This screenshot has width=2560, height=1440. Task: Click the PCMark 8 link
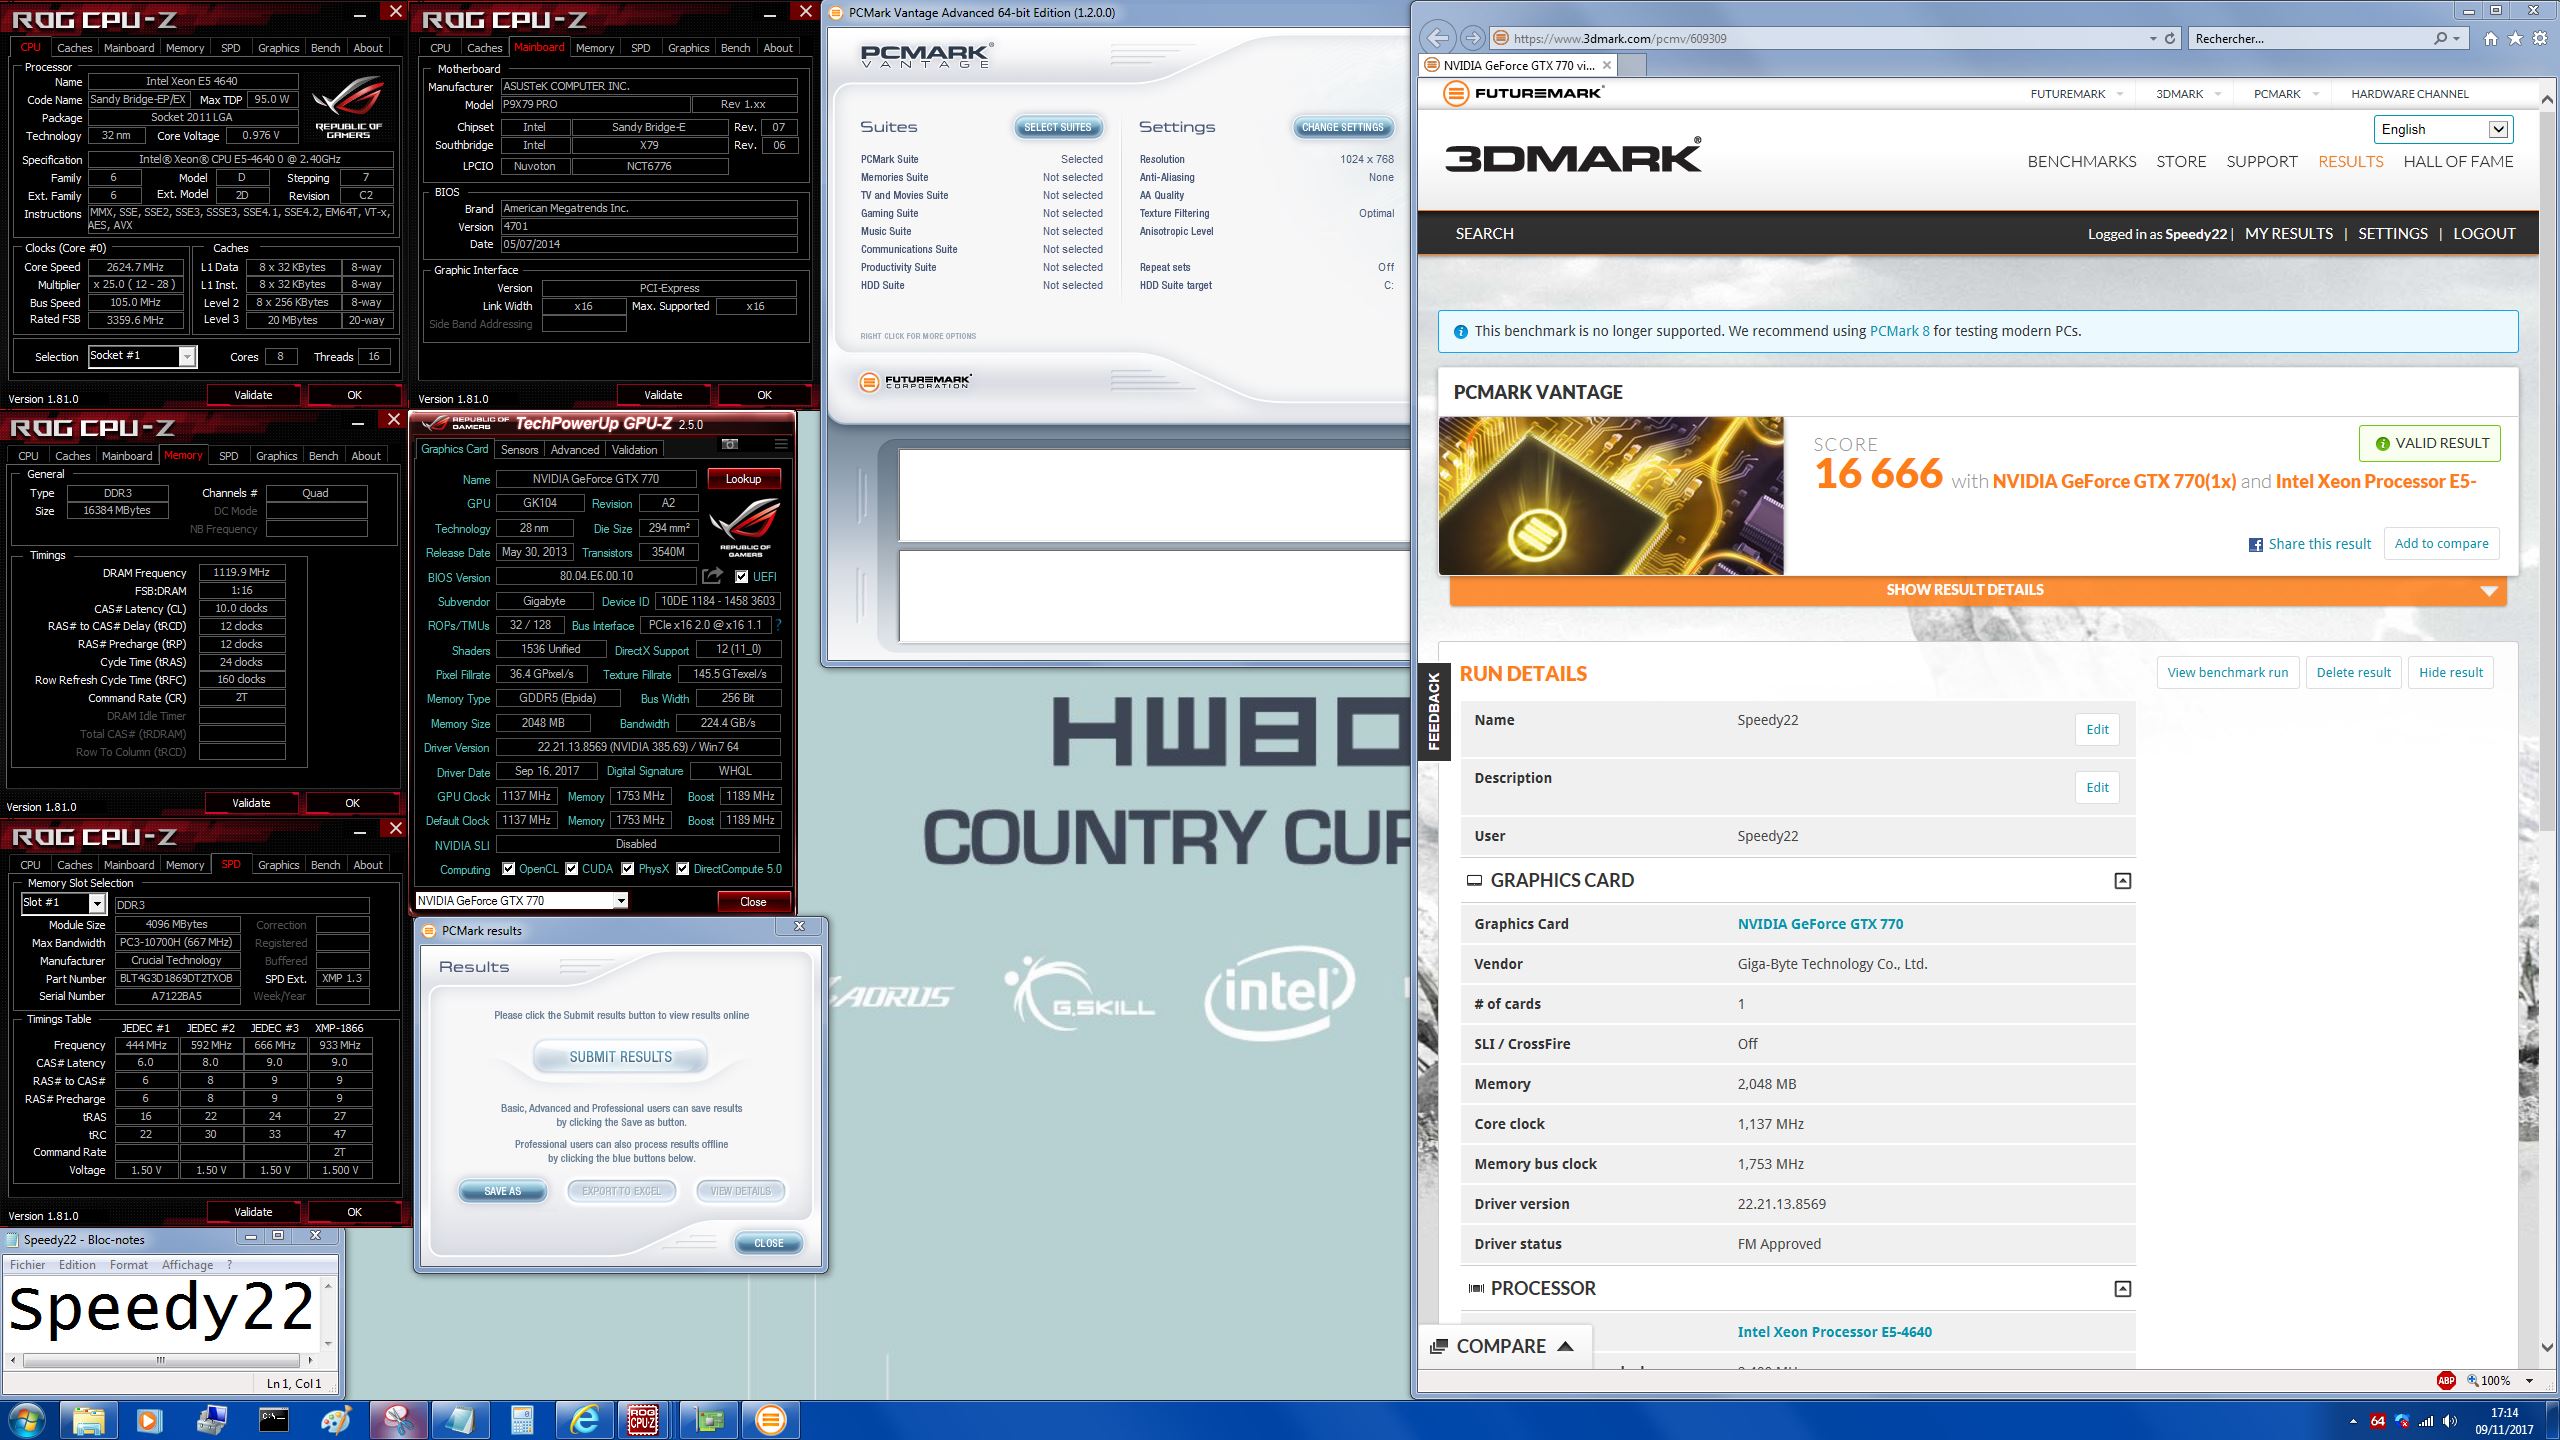(x=1899, y=331)
